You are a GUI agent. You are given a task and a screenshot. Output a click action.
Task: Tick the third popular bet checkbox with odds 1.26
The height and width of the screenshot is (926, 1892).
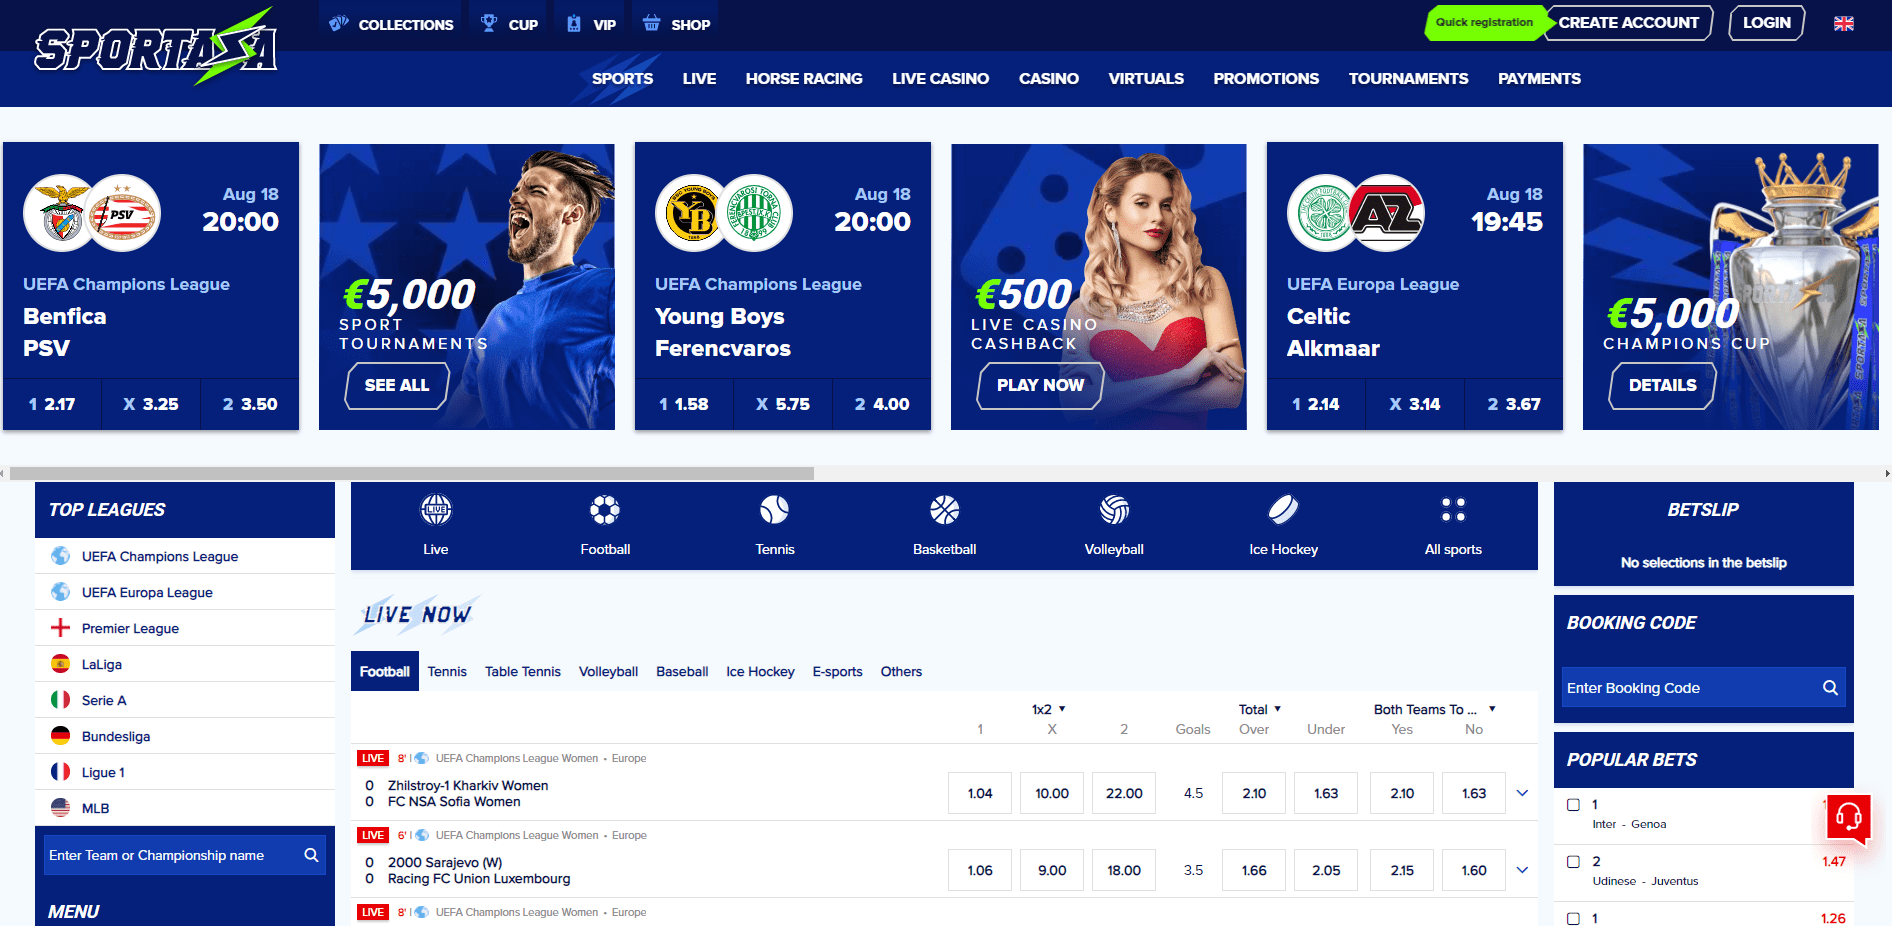(x=1573, y=918)
